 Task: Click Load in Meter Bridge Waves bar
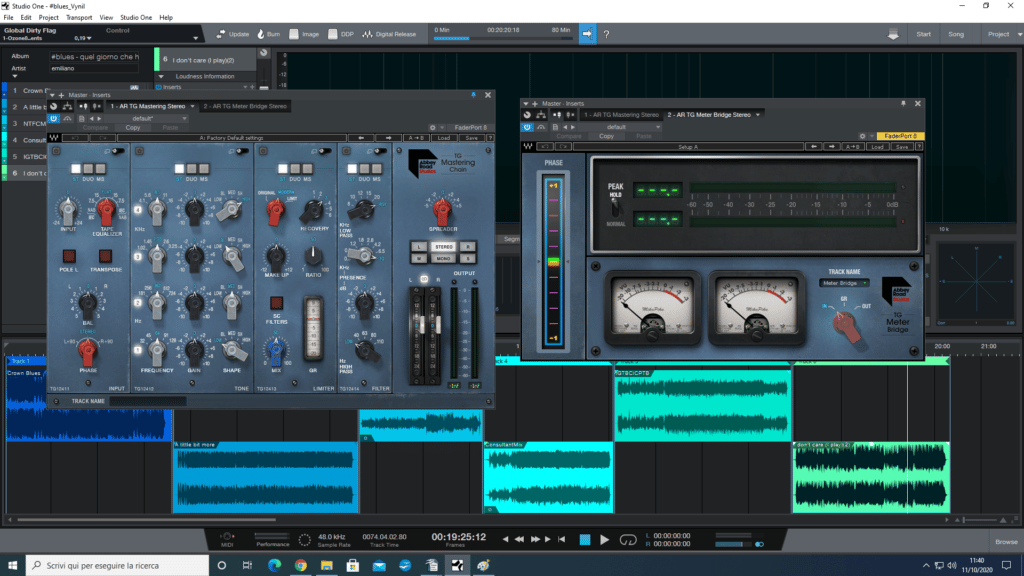pos(877,146)
